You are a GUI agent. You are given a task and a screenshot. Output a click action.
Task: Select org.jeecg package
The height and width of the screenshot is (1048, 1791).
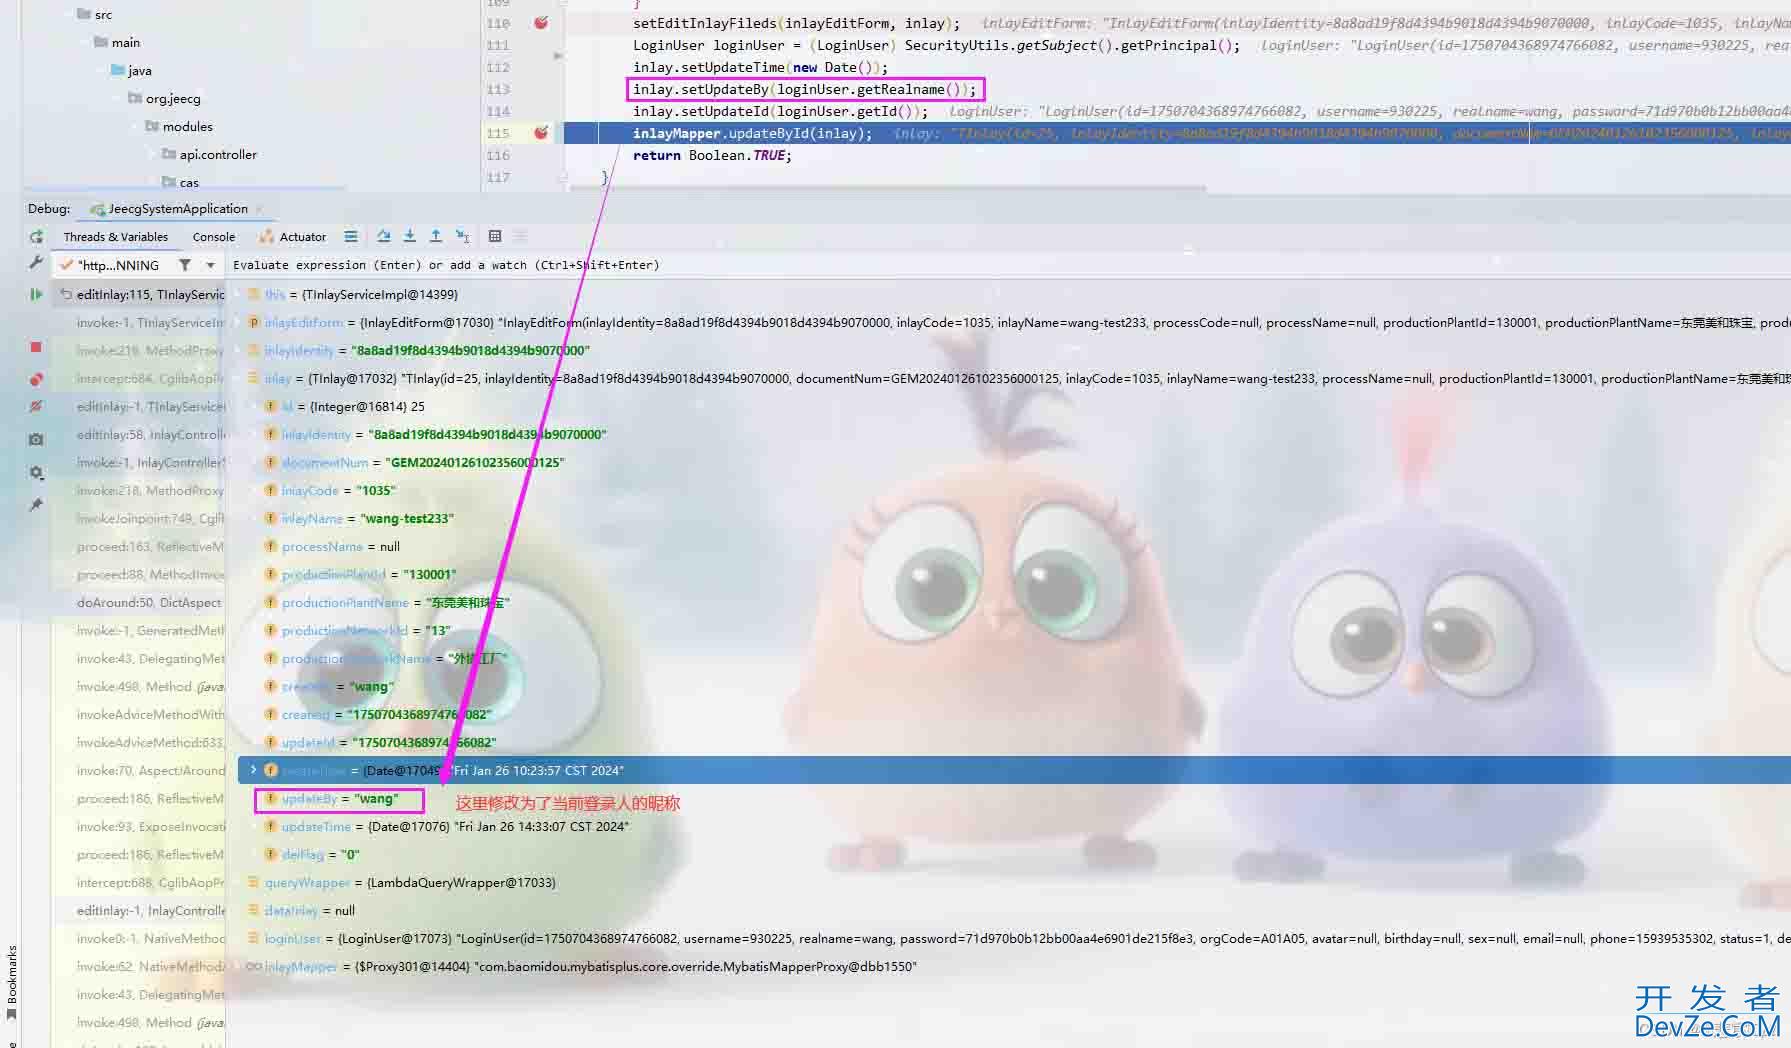click(x=164, y=98)
